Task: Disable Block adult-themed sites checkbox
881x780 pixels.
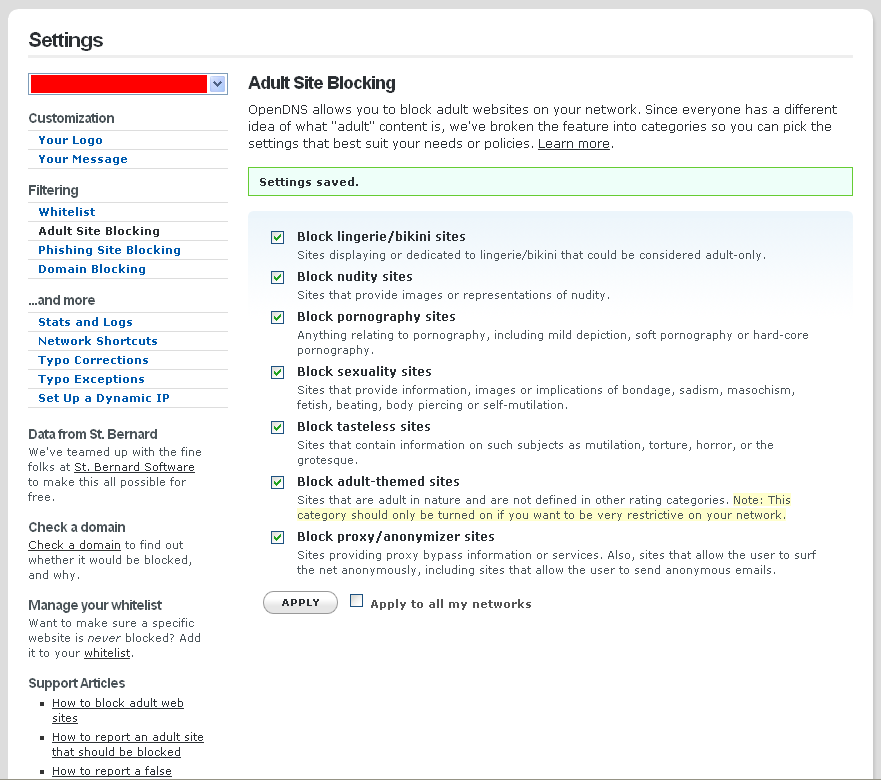Action: 278,482
